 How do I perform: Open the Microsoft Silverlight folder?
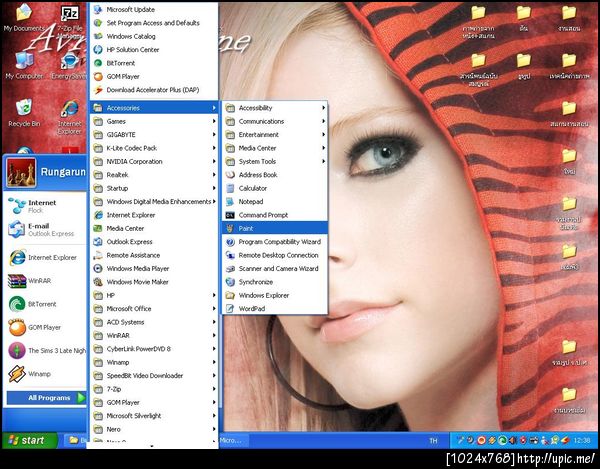pos(154,416)
